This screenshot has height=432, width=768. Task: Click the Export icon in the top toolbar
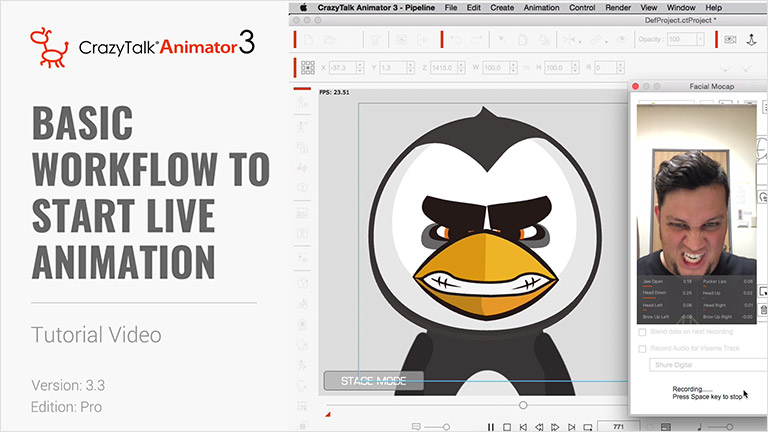(x=422, y=40)
